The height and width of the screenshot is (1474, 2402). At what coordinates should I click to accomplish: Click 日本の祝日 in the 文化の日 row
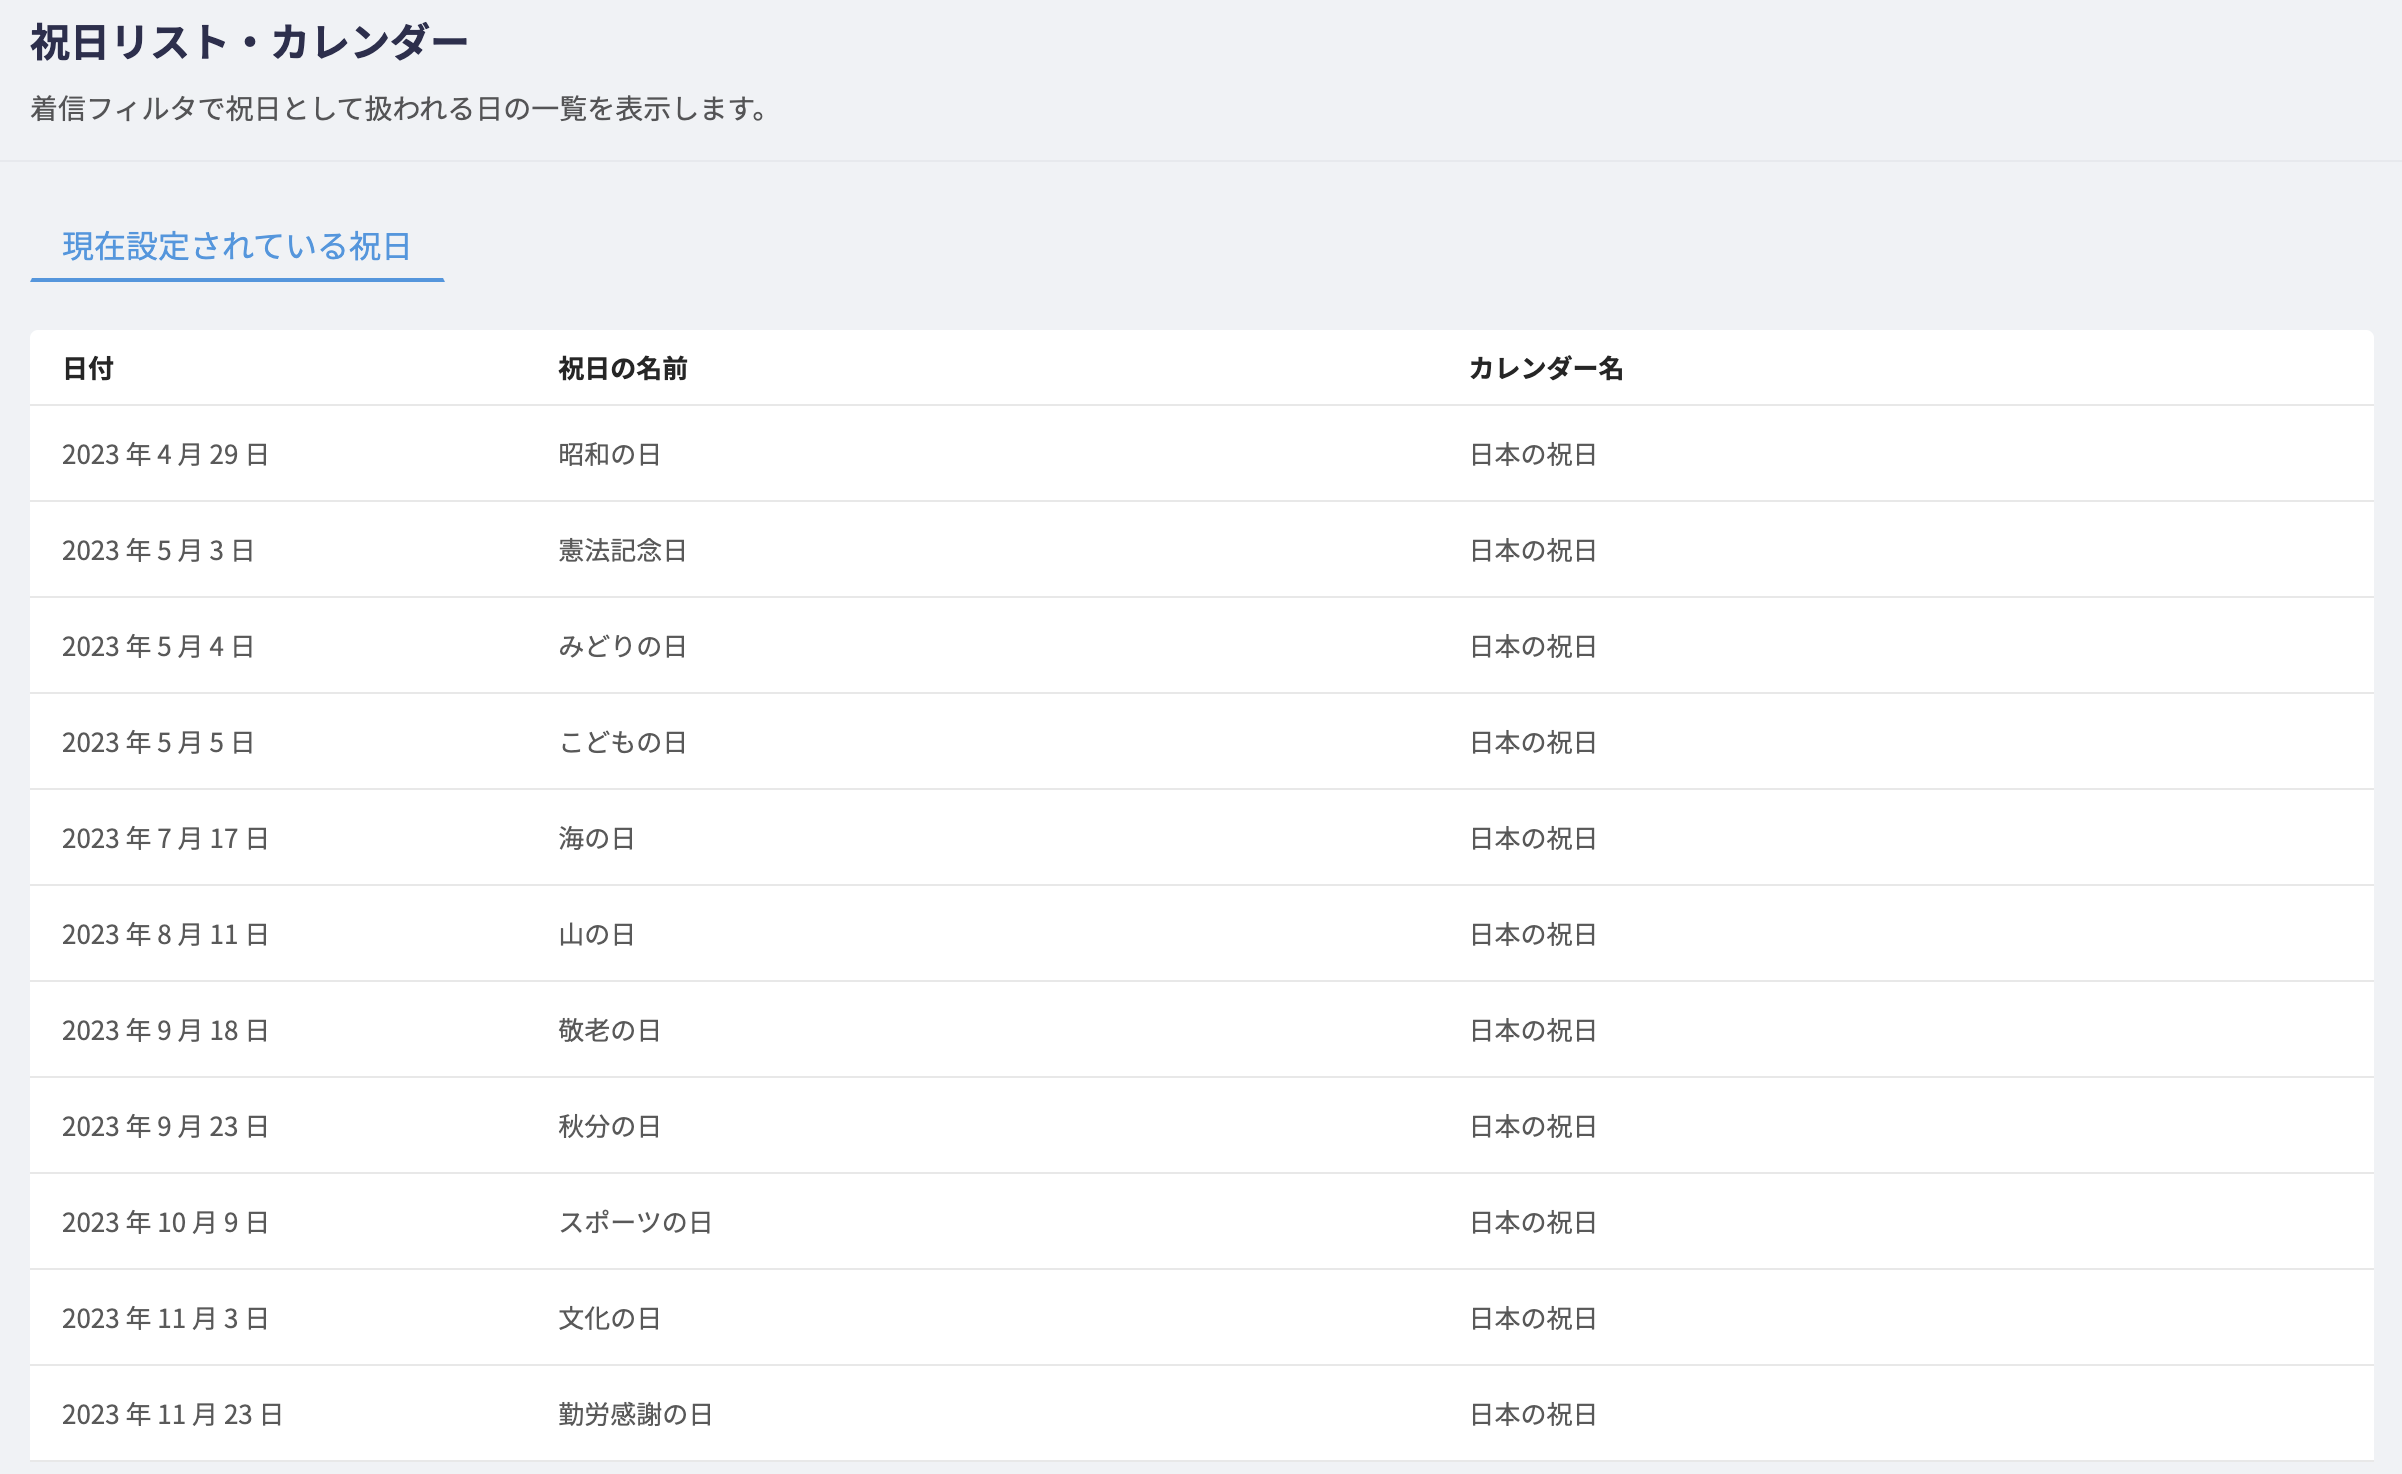pyautogui.click(x=1533, y=1318)
